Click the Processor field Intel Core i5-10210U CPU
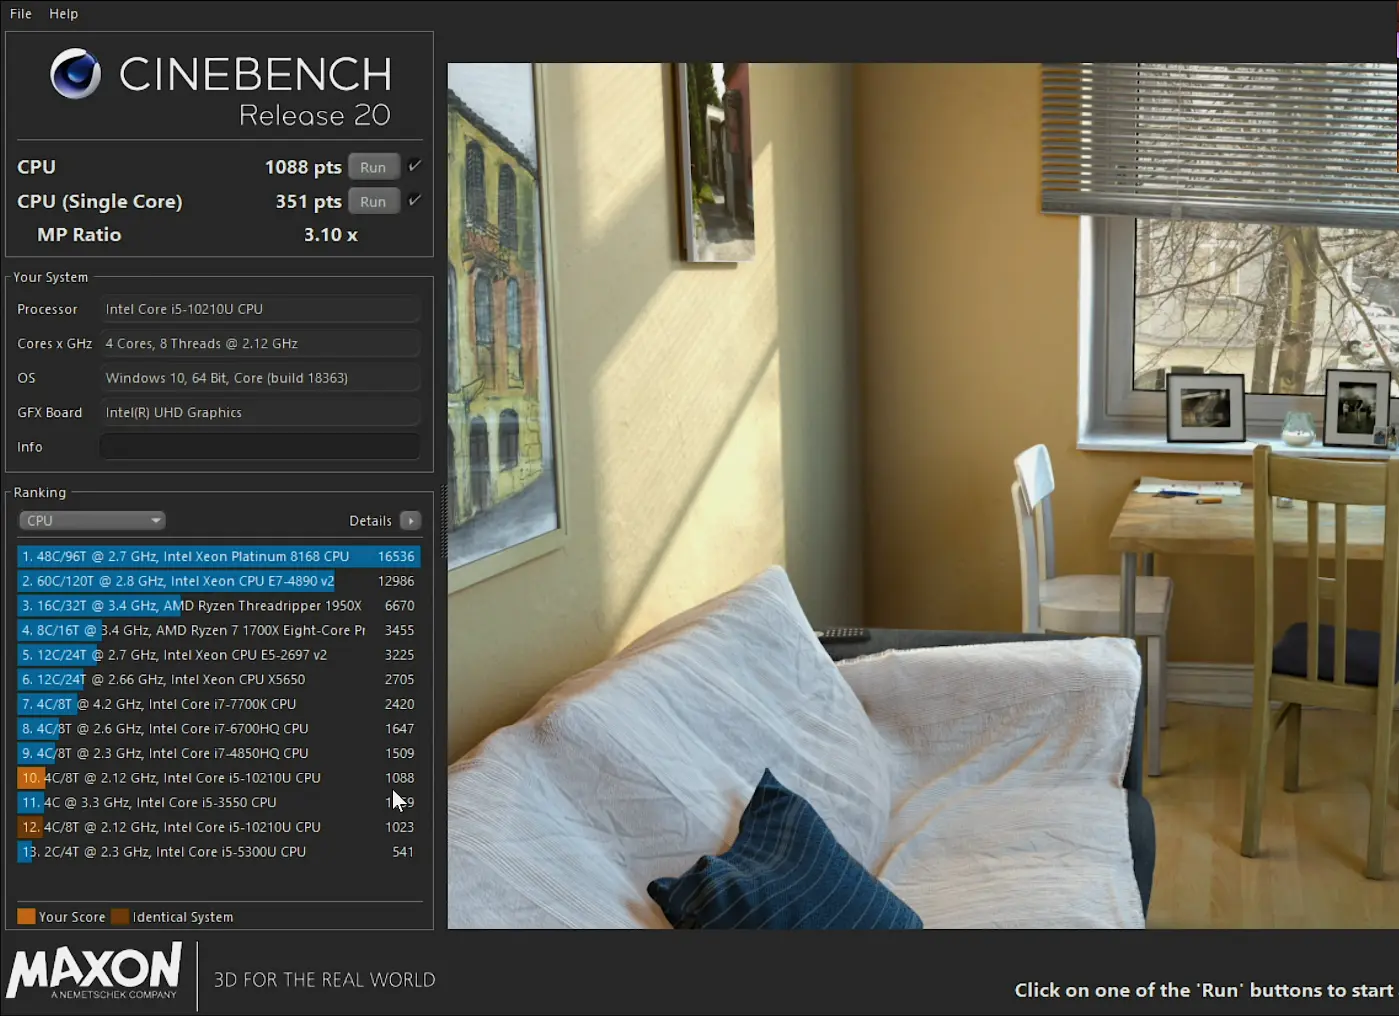 coord(260,309)
